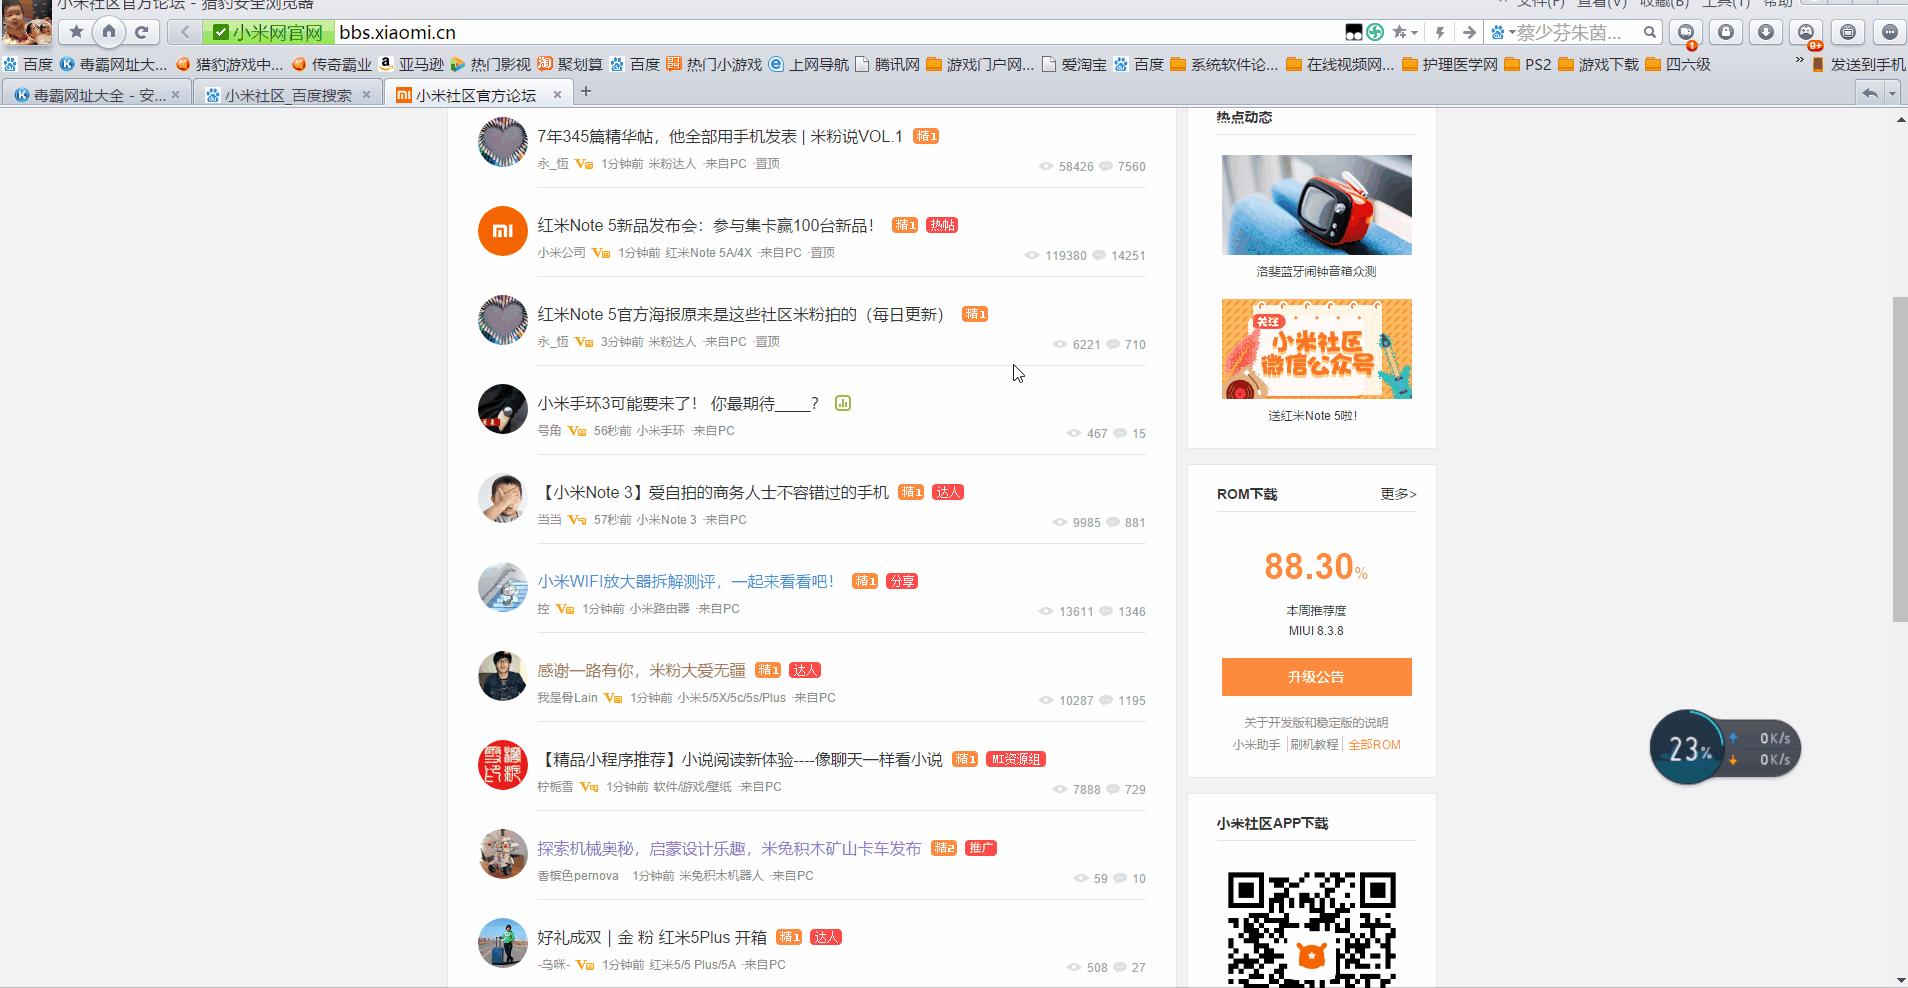The image size is (1908, 988).
Task: Click the lock security icon on the toolbar
Action: [x=1727, y=32]
